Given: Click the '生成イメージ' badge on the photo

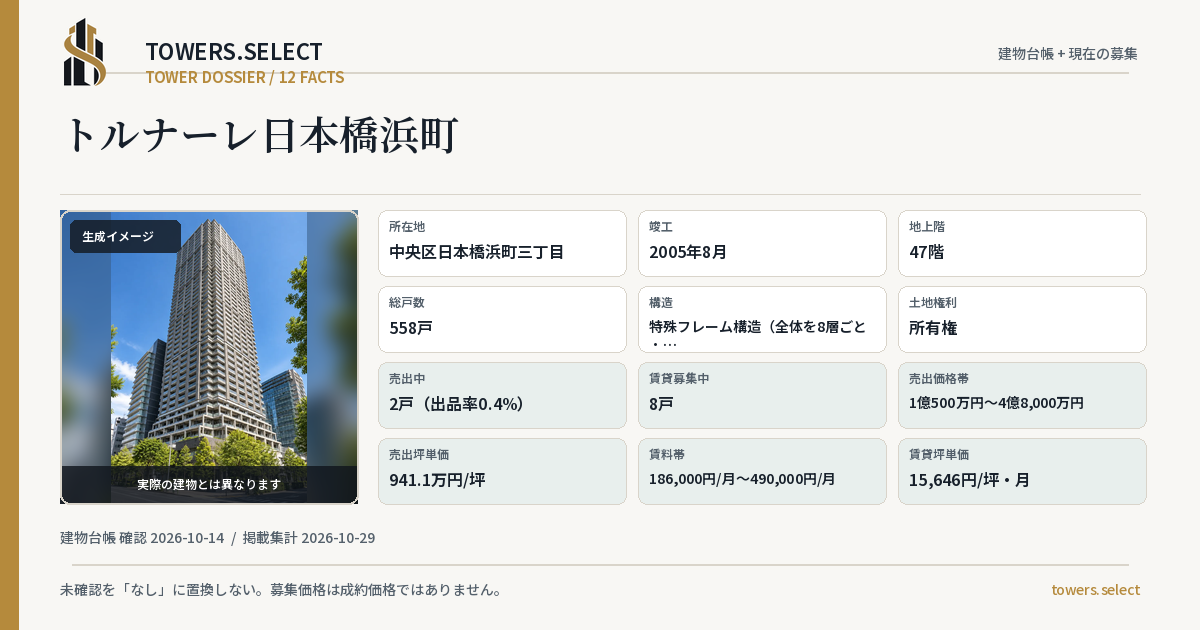Looking at the screenshot, I should (125, 237).
